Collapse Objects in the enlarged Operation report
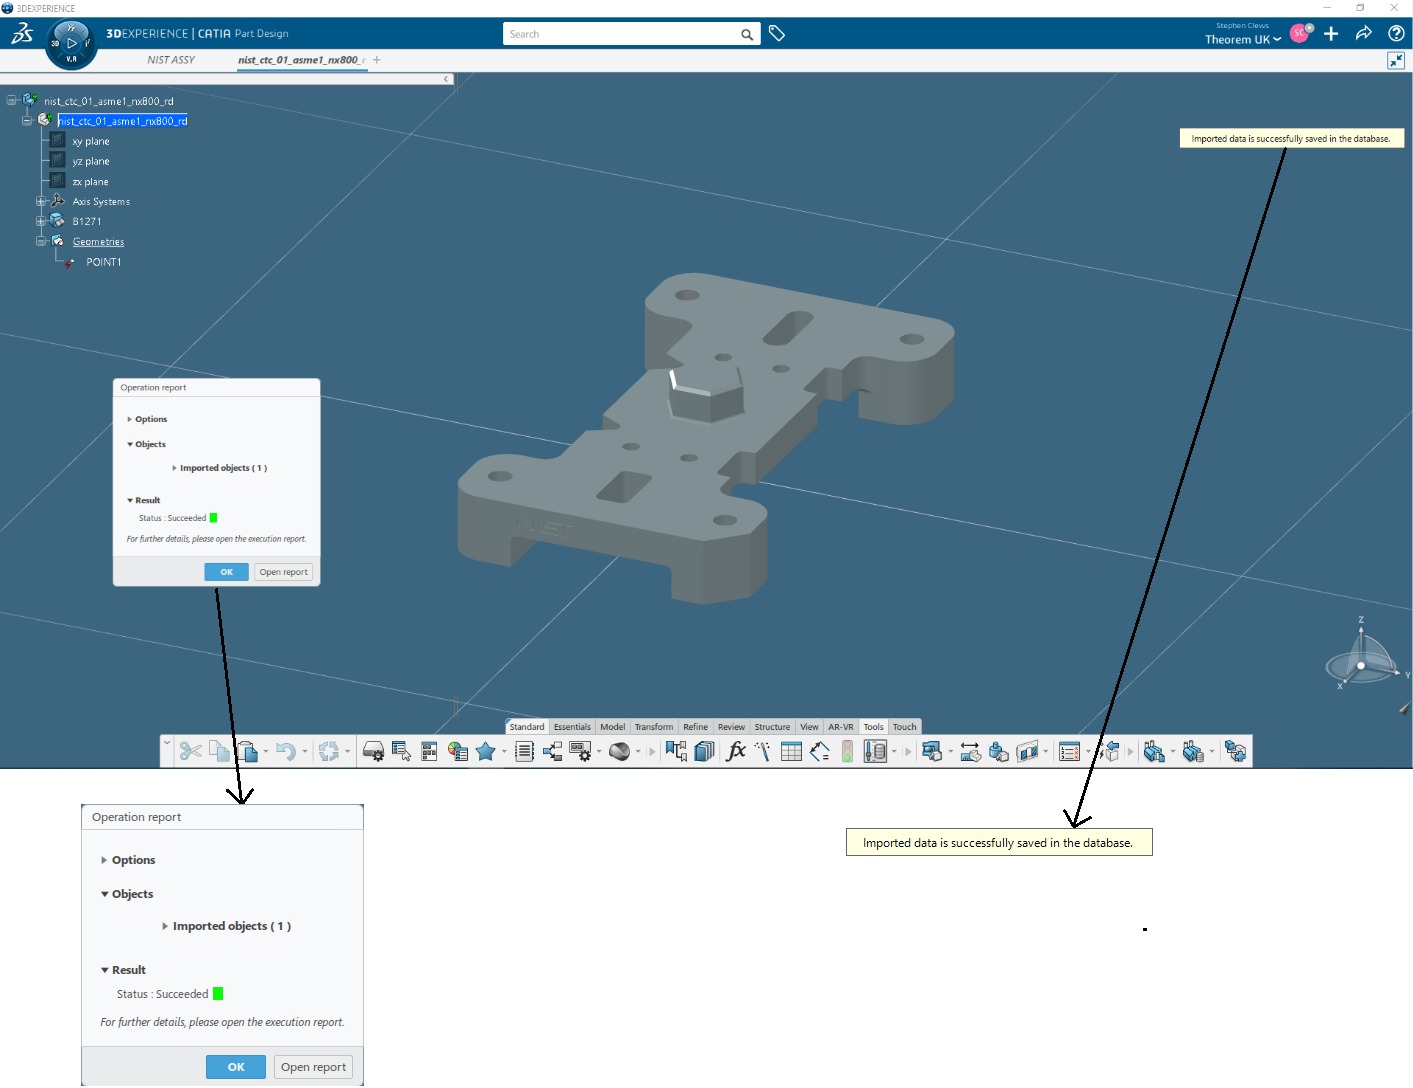Viewport: 1413px width, 1088px height. (105, 894)
